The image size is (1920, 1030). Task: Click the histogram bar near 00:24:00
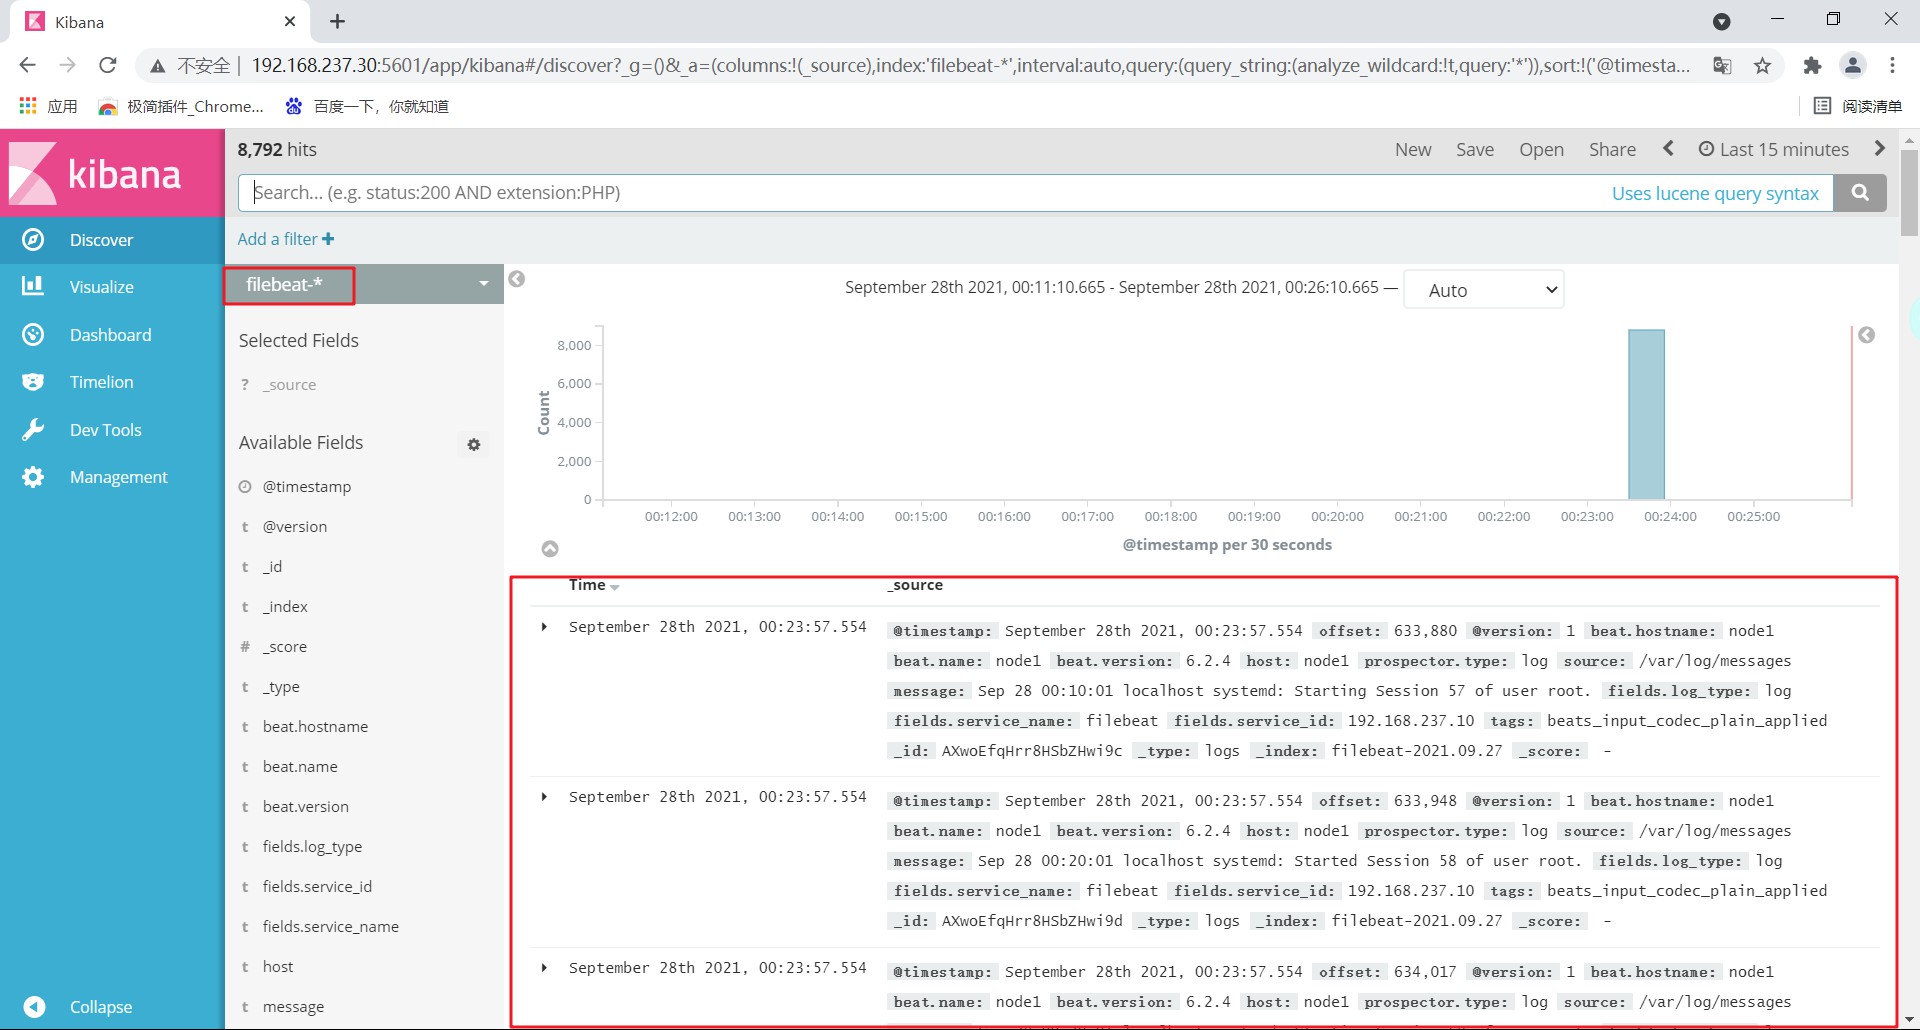click(1646, 414)
